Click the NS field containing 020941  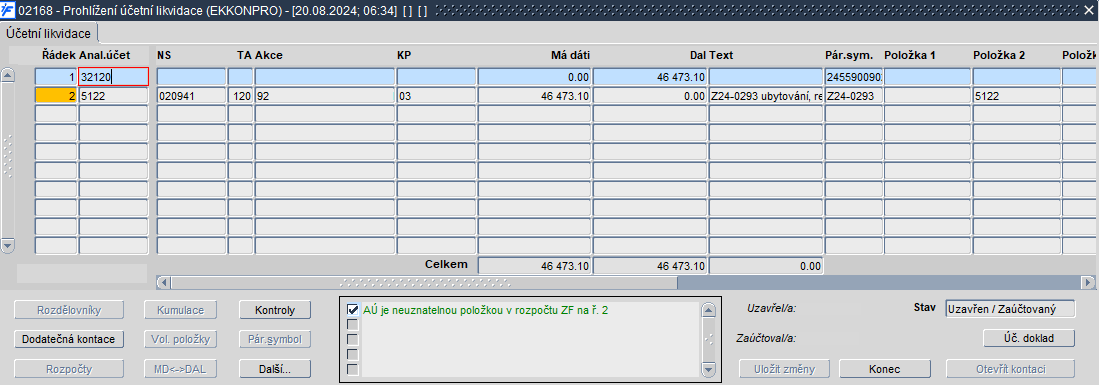point(191,95)
